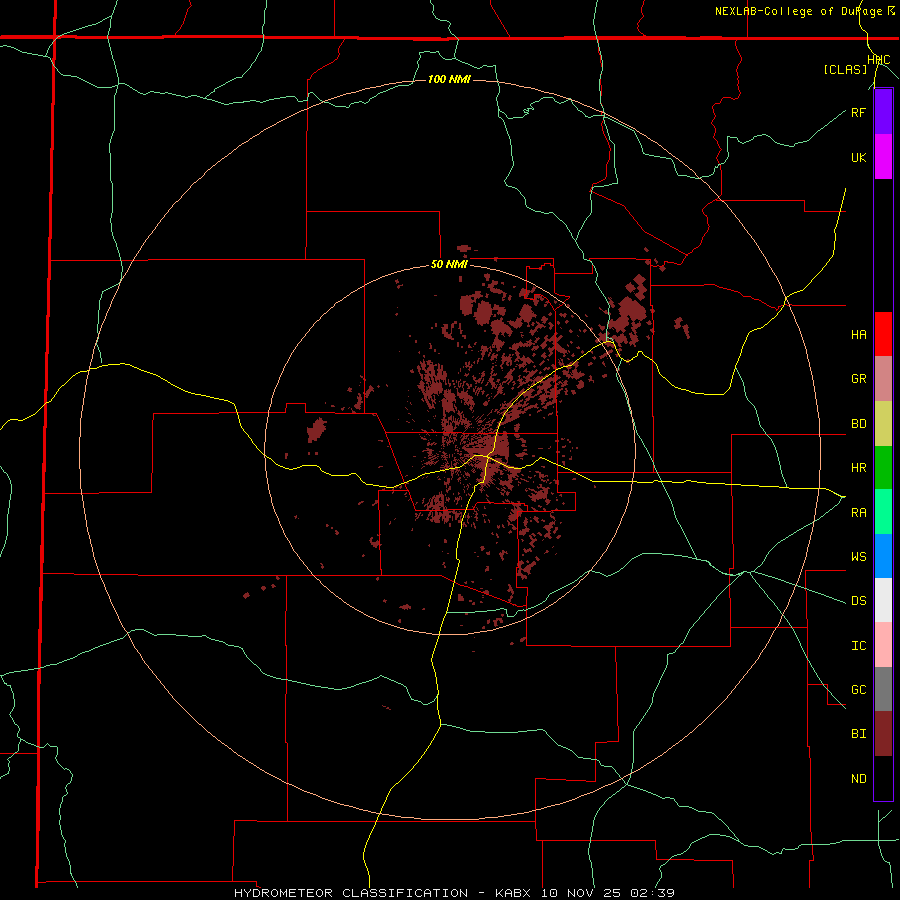
Task: Click the [CLAS] legend header
Action: coord(845,69)
